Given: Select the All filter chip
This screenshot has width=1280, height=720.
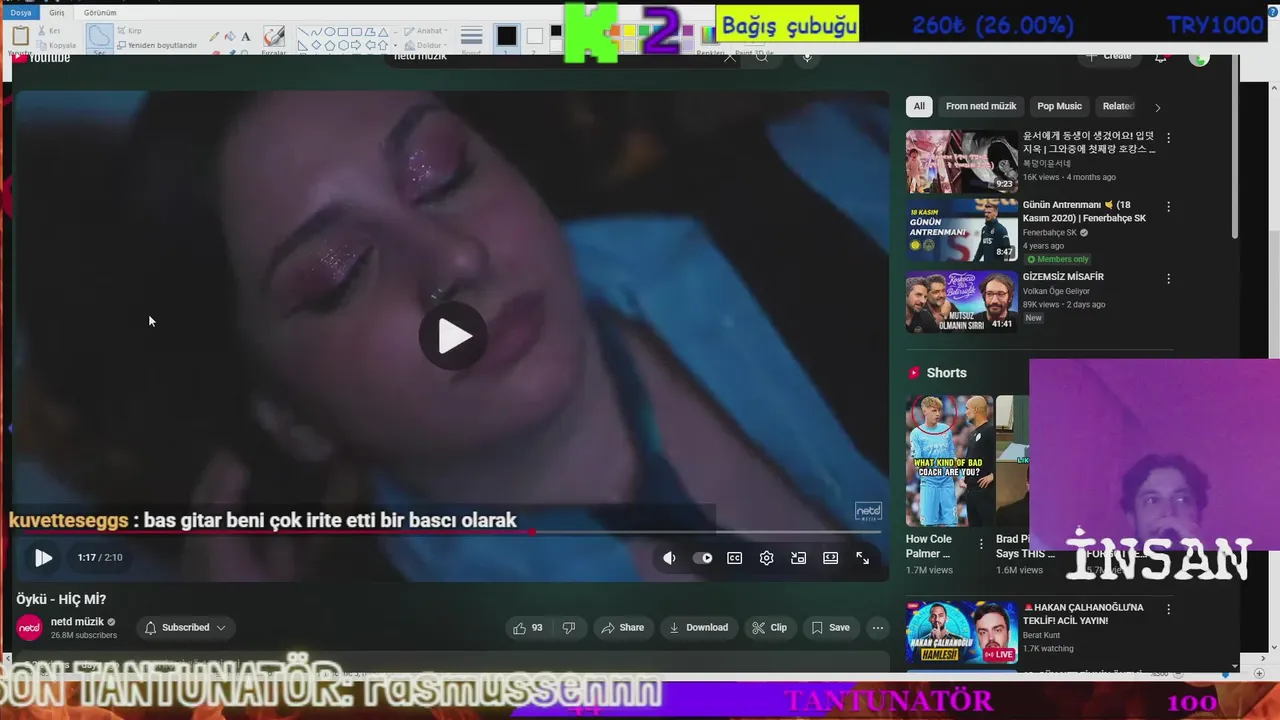Looking at the screenshot, I should pyautogui.click(x=919, y=107).
